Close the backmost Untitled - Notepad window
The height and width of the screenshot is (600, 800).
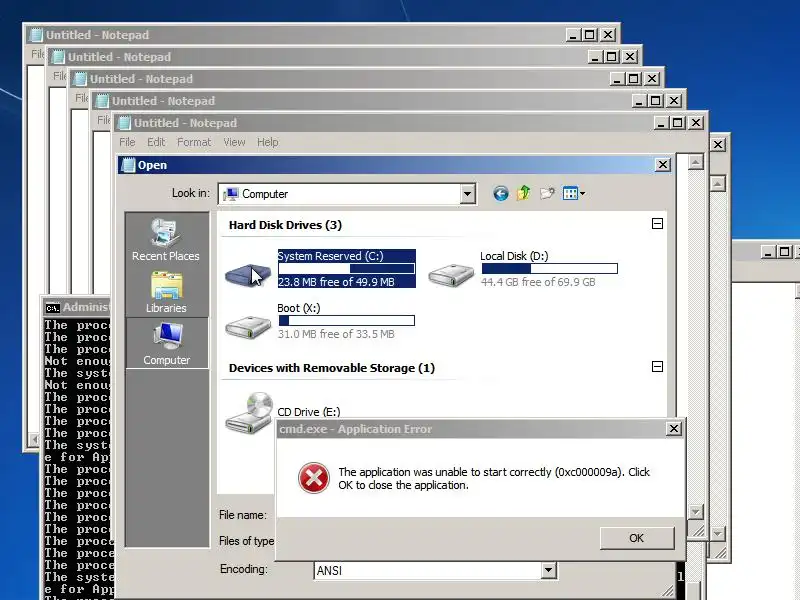608,35
